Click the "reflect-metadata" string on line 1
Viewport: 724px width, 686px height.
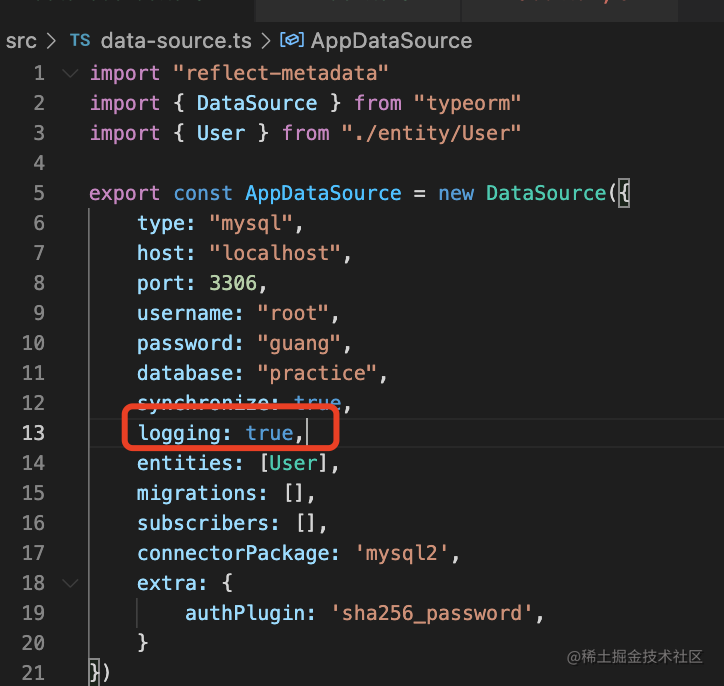pos(281,73)
